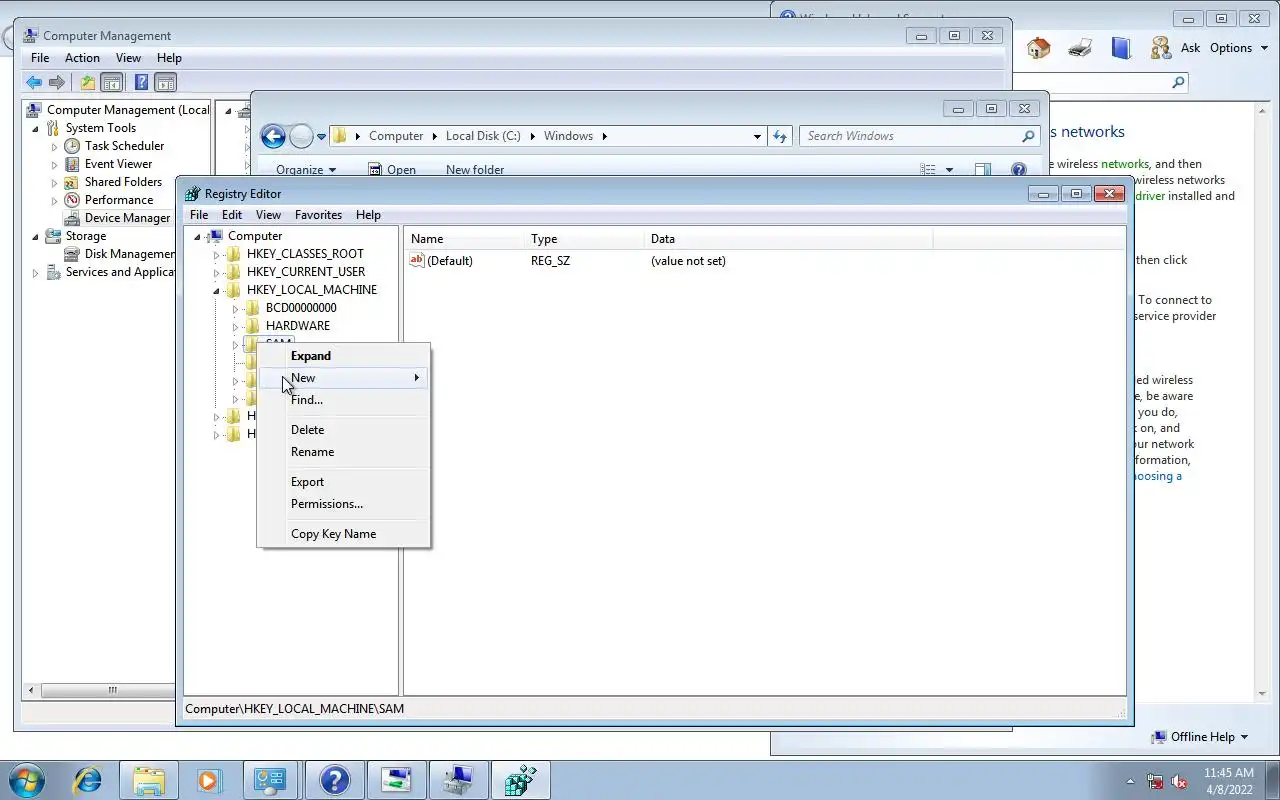The width and height of the screenshot is (1280, 800).
Task: Click the change view icon in Explorer
Action: point(928,170)
